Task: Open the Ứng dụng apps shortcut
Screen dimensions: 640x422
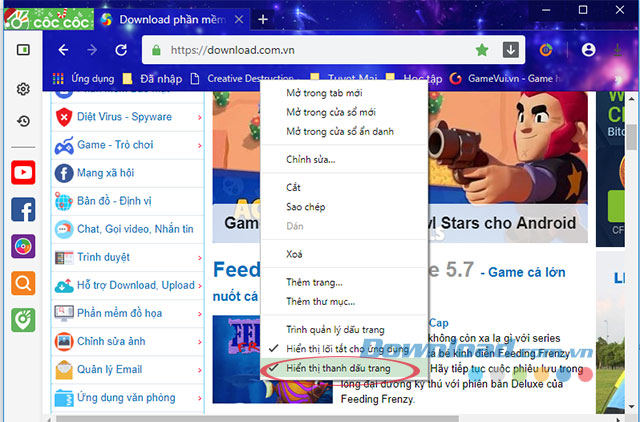Action: [83, 78]
